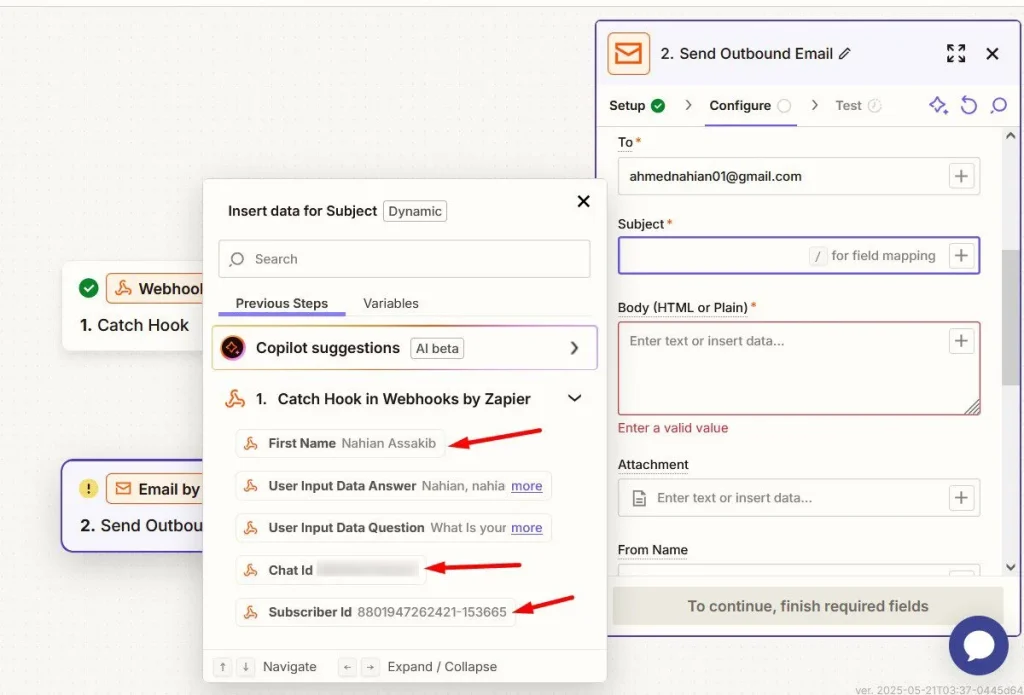Click the Dynamic badge next to Insert data title
This screenshot has width=1024, height=695.
415,211
